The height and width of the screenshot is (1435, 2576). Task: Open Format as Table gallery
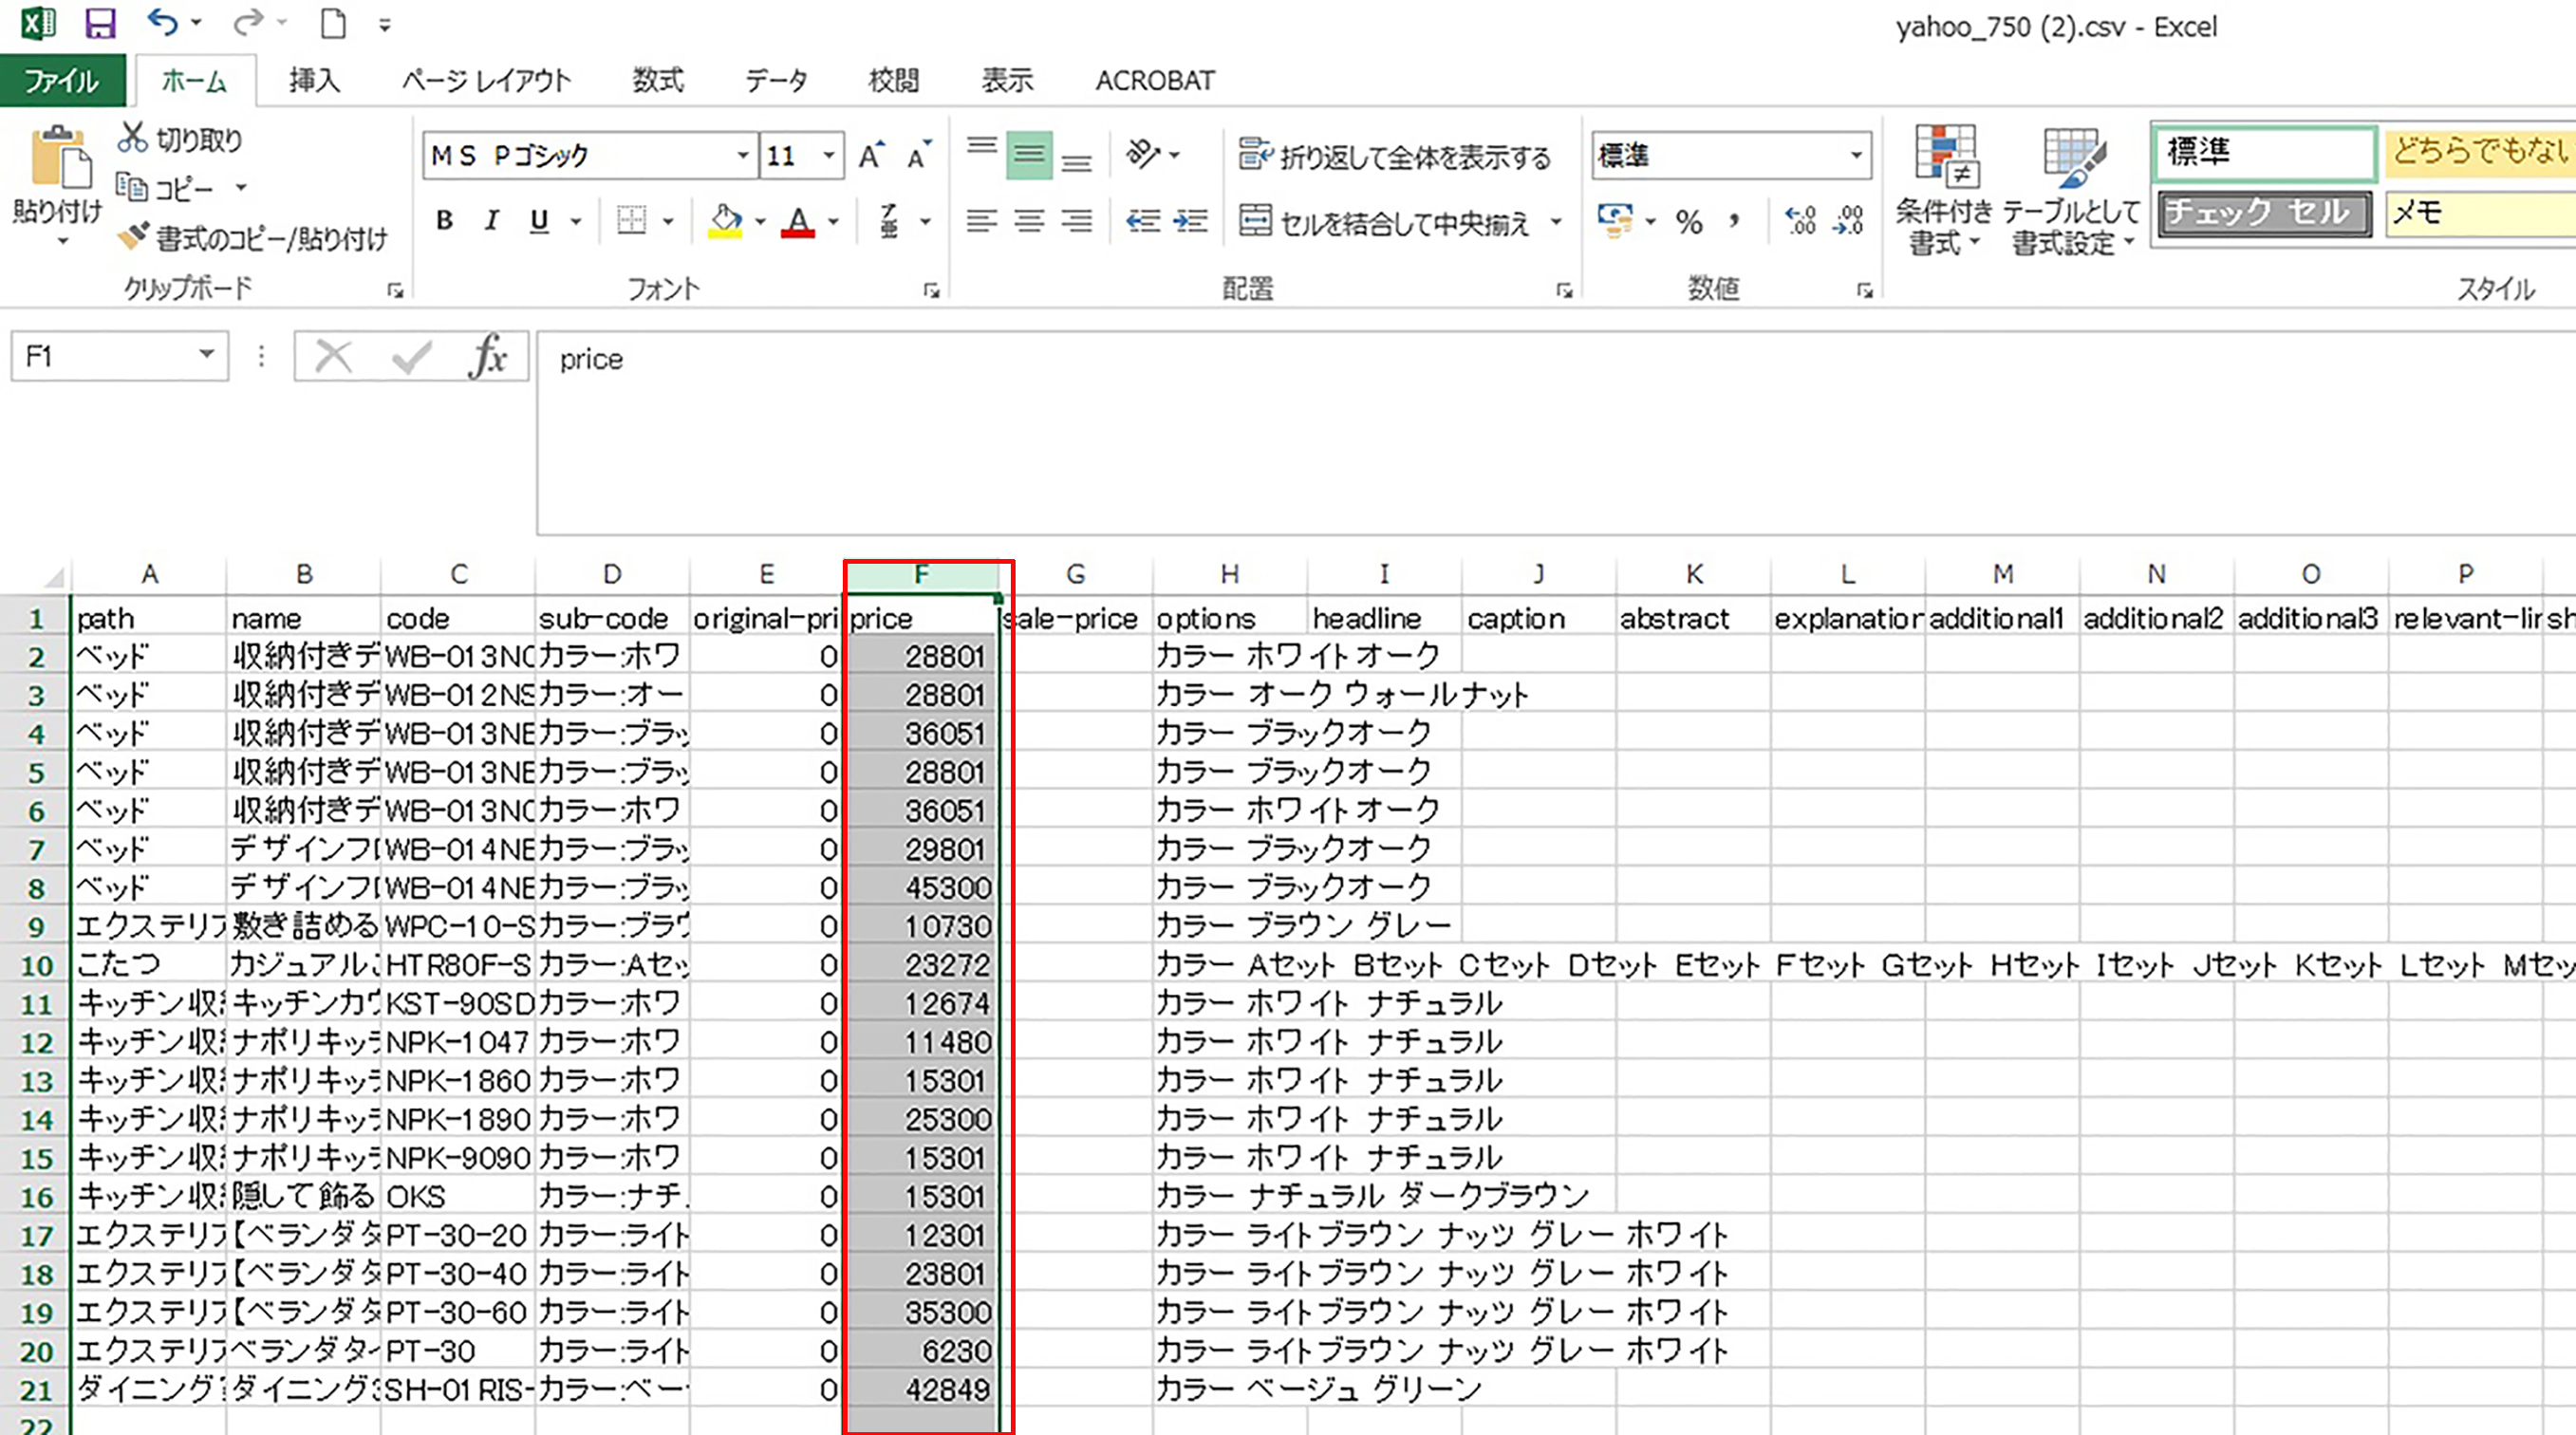tap(2073, 190)
